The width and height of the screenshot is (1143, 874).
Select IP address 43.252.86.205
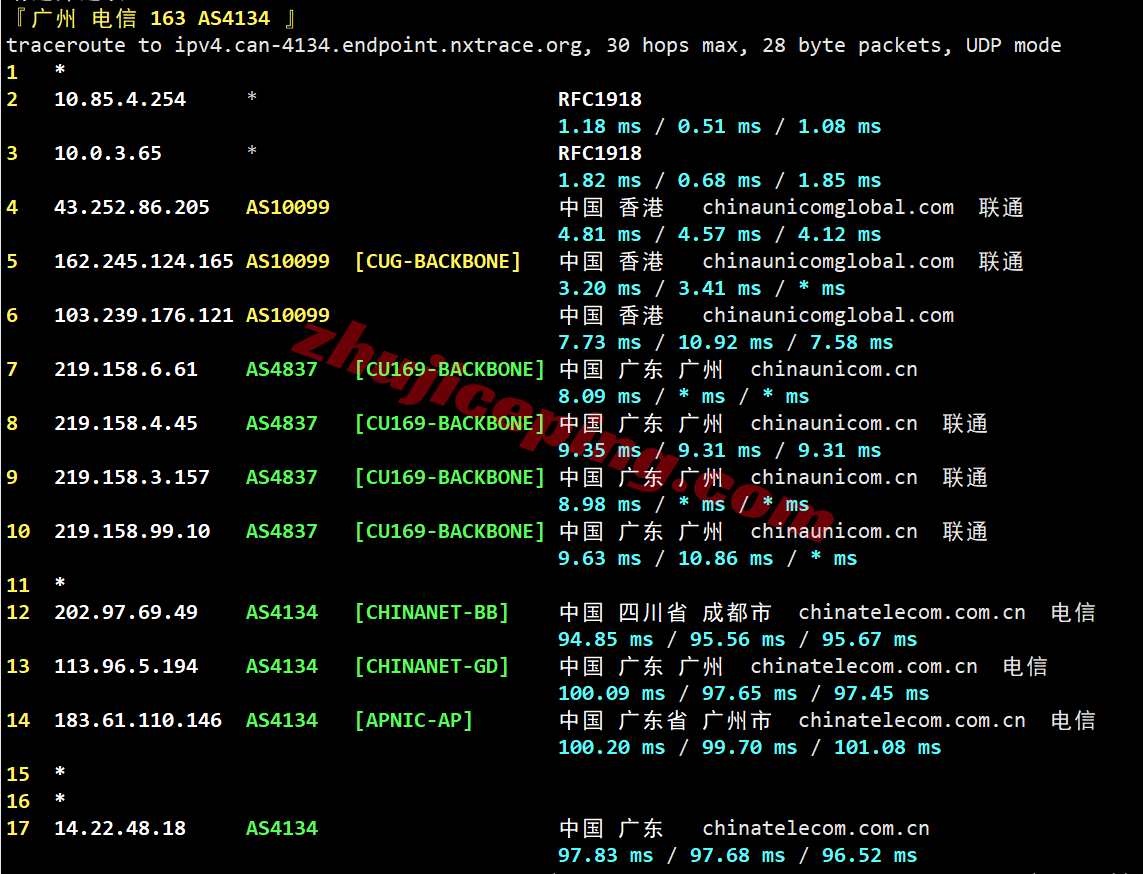point(131,207)
